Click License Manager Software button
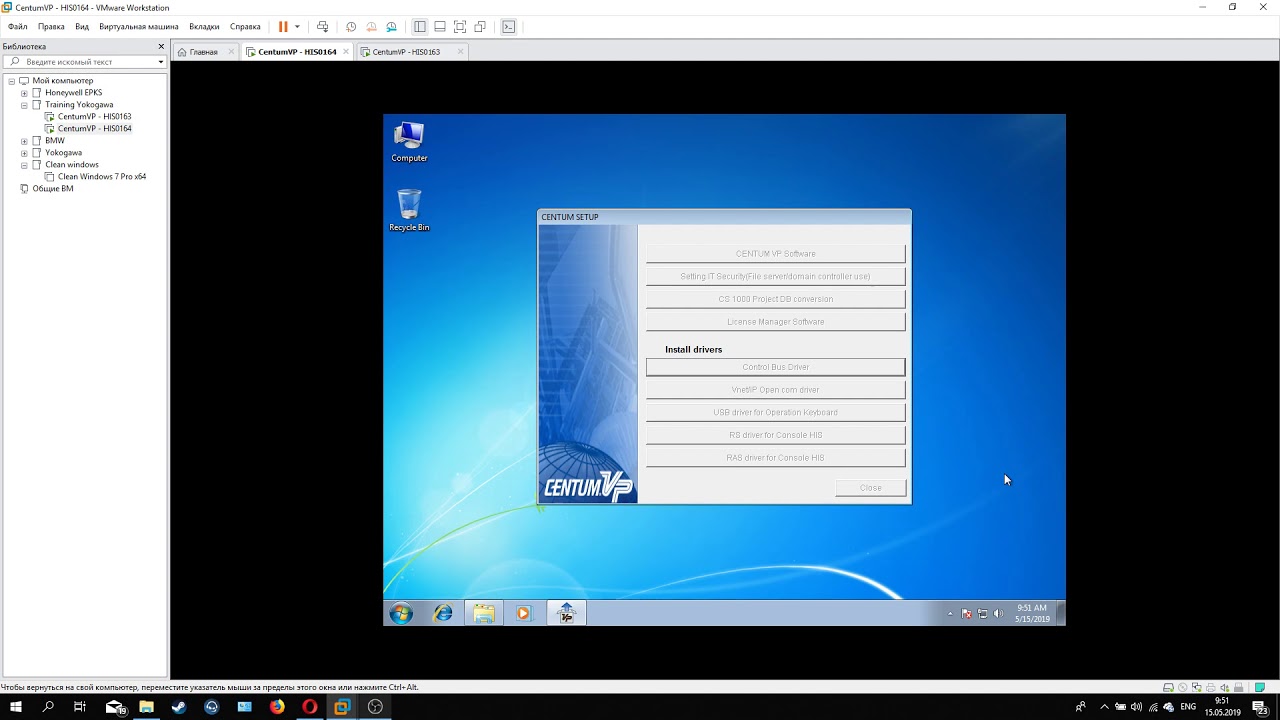1280x720 pixels. pos(775,322)
